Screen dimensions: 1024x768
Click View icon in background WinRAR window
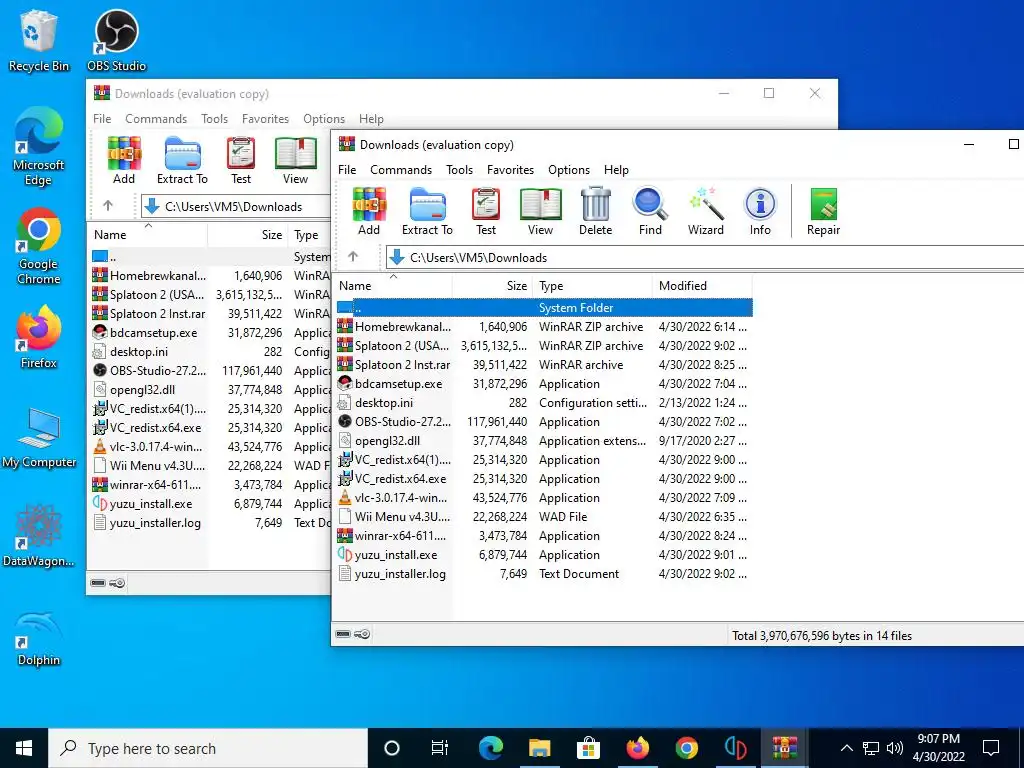[x=295, y=160]
